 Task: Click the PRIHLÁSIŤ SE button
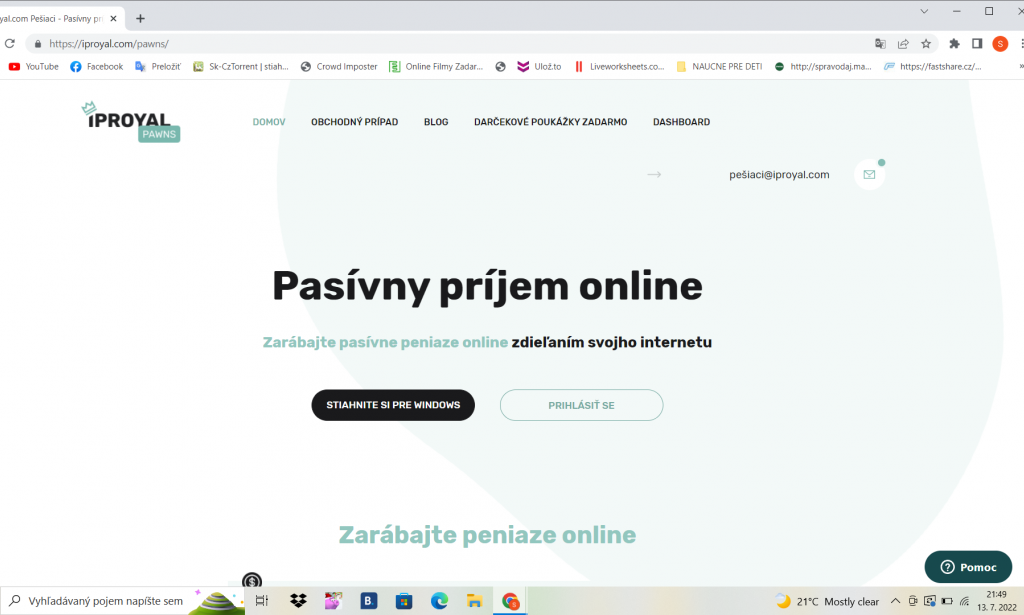[581, 405]
